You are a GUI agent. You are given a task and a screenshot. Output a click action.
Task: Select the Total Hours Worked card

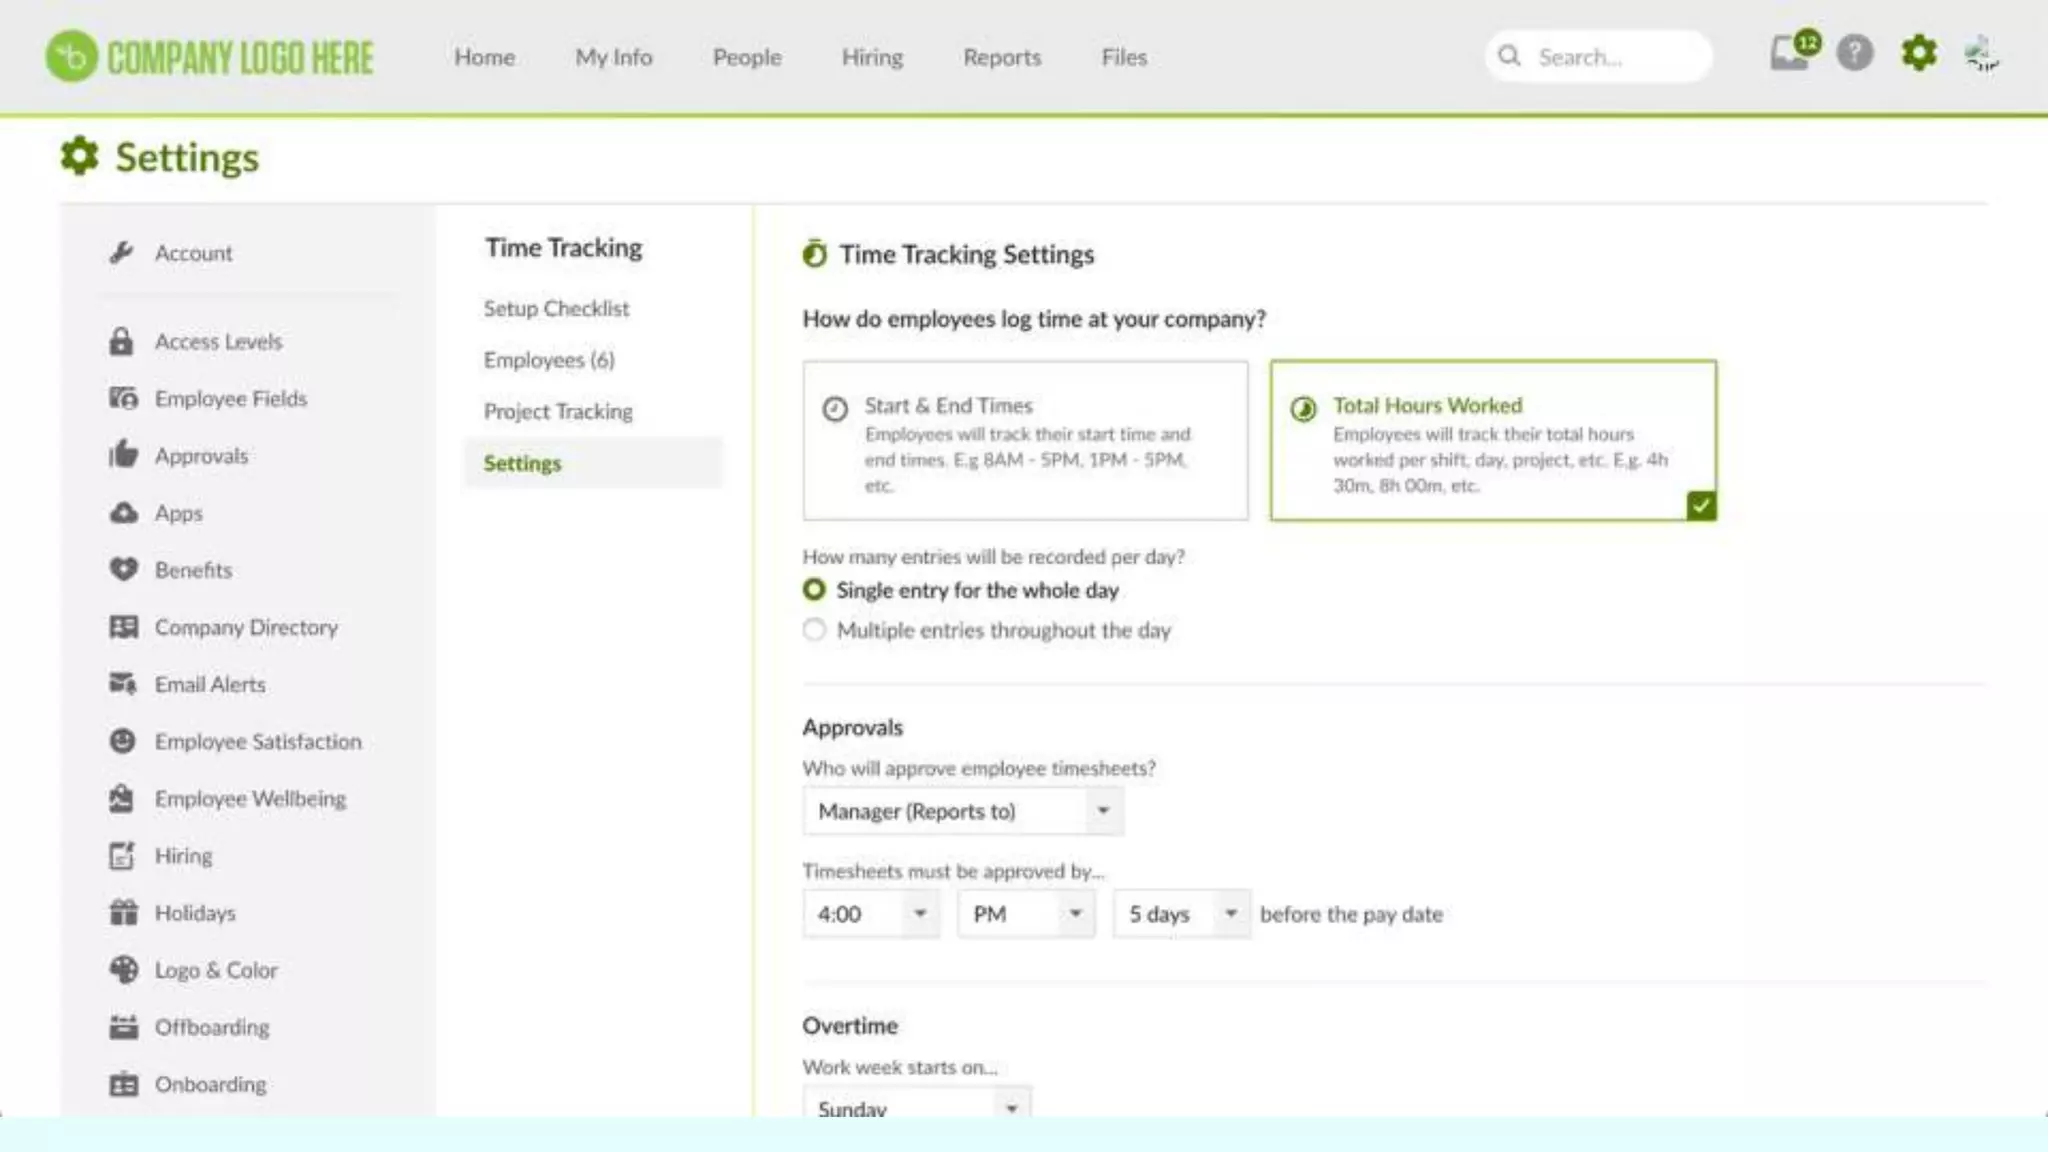coord(1492,441)
